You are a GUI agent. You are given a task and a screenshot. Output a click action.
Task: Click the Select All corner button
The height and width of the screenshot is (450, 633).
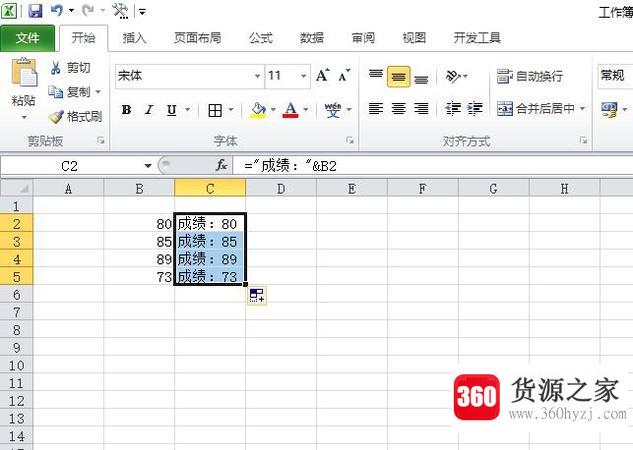click(17, 188)
